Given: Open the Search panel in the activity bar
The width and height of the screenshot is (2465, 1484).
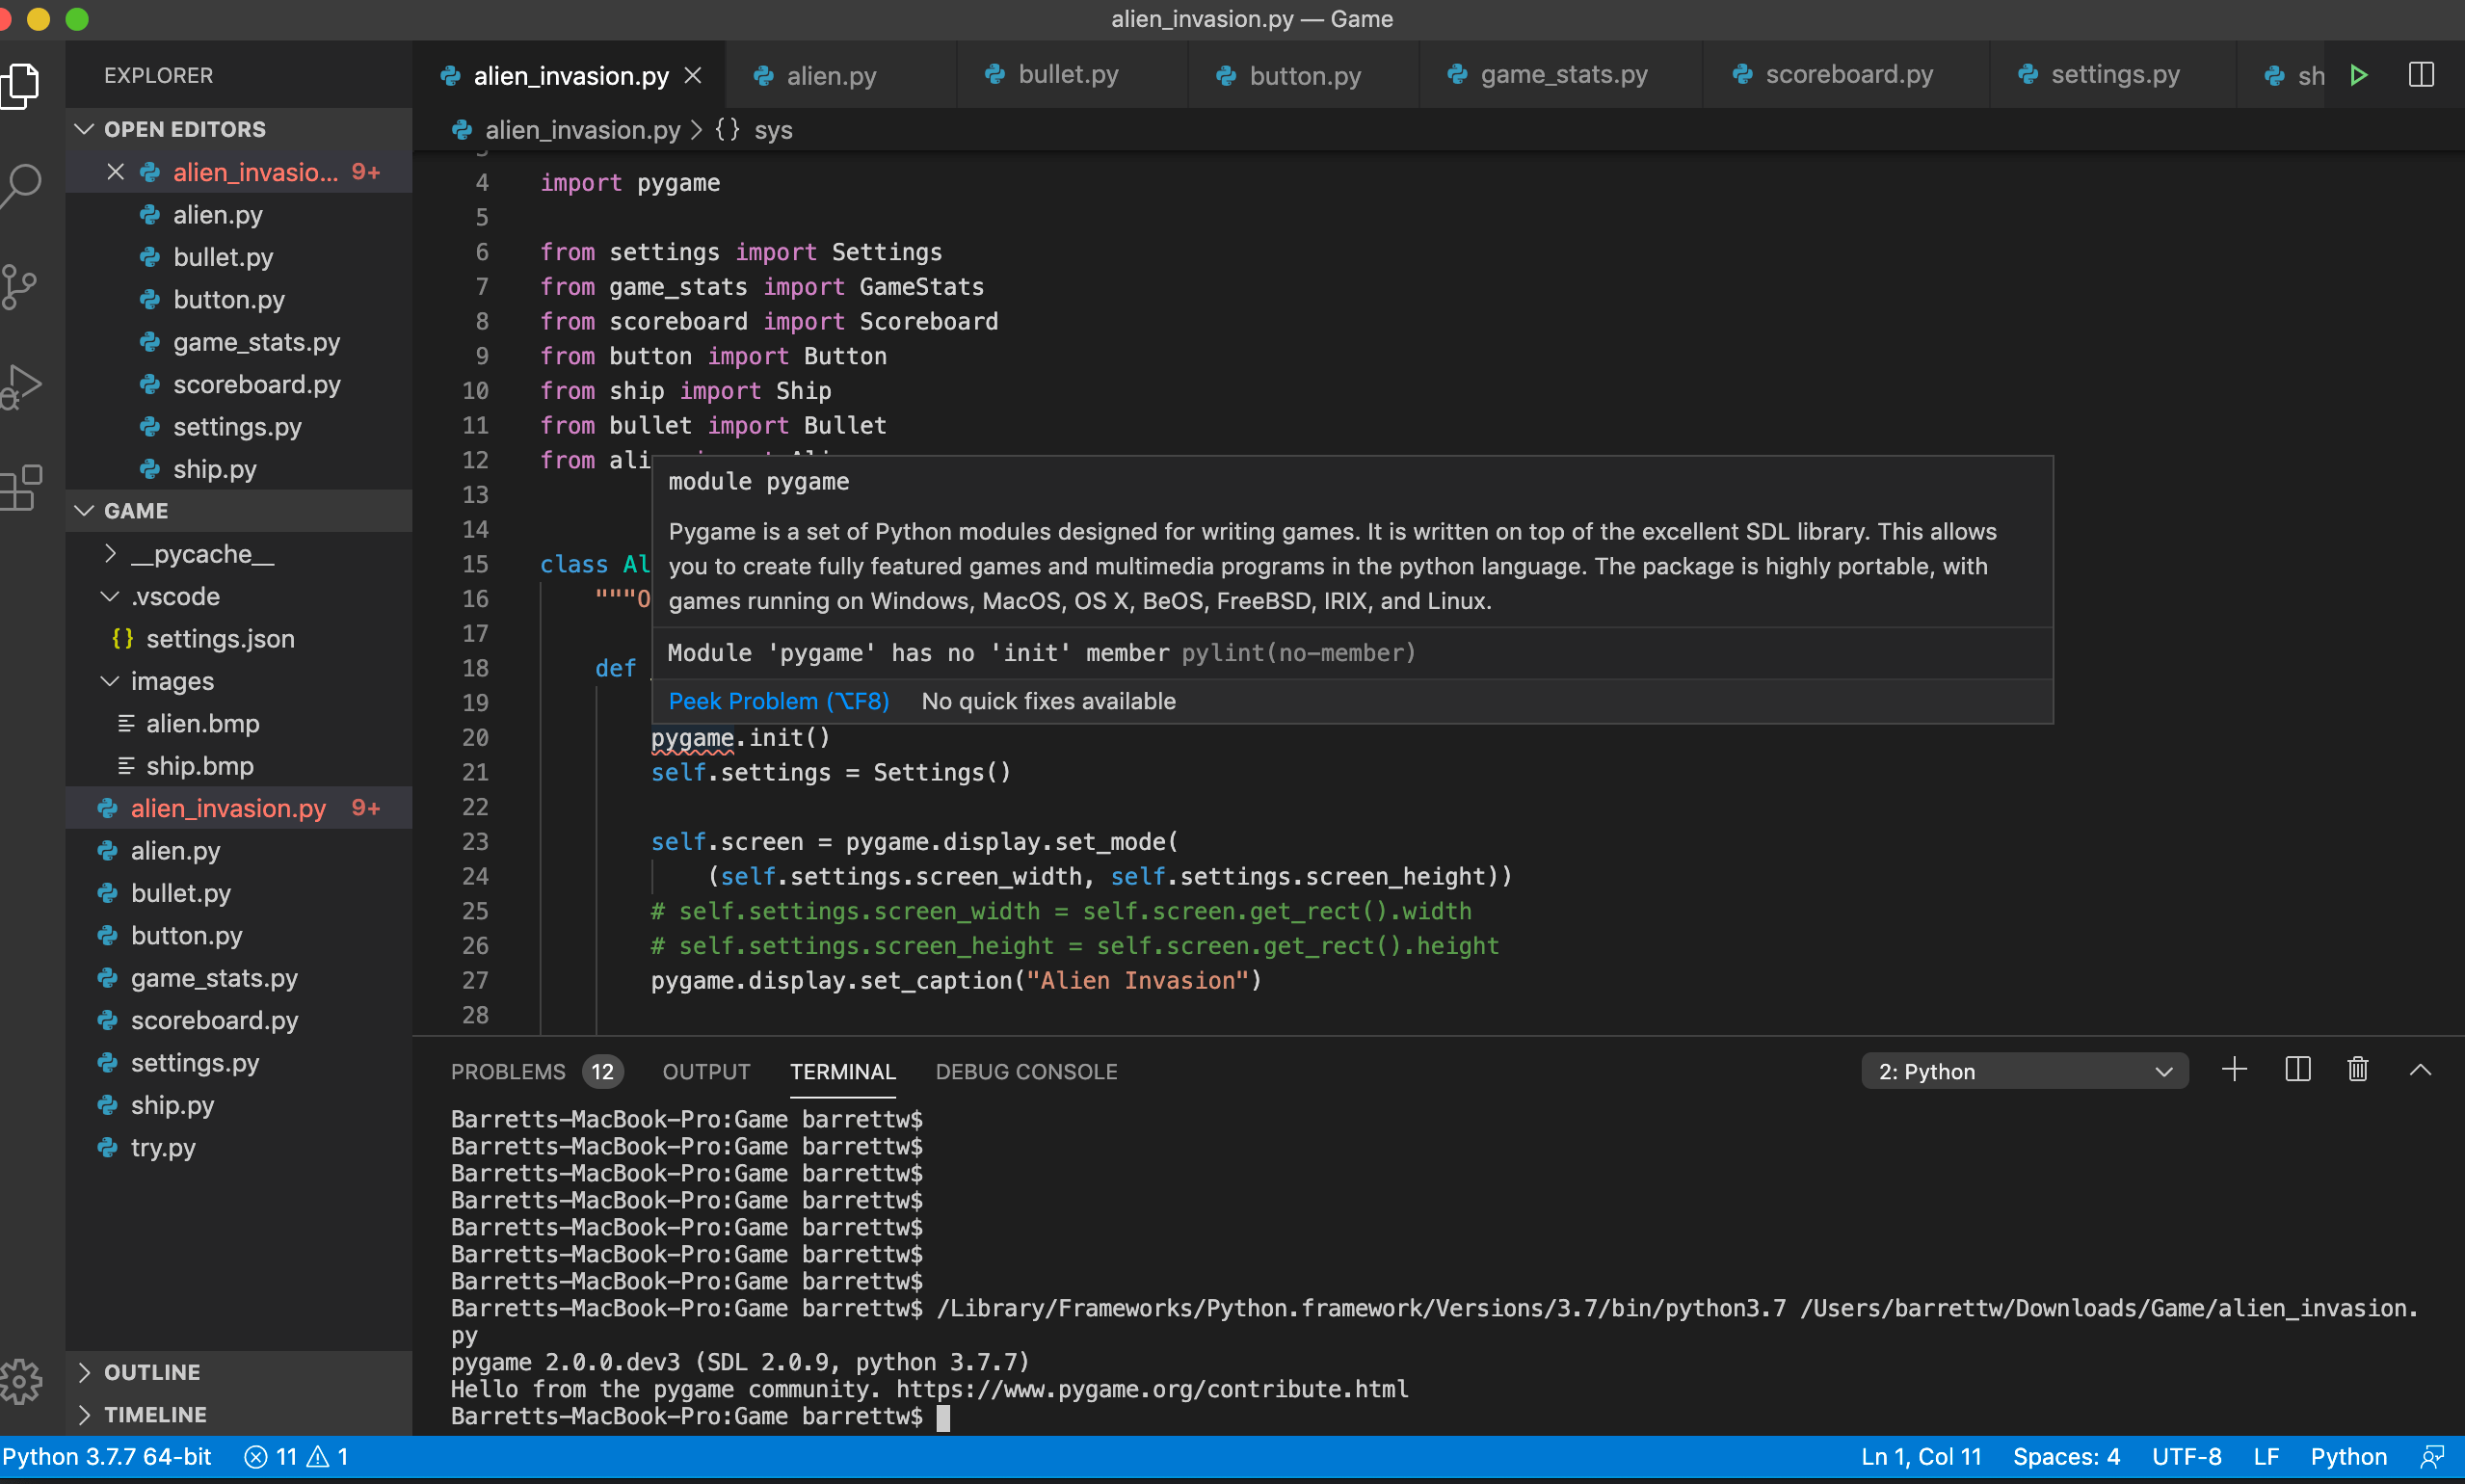Looking at the screenshot, I should [x=22, y=185].
